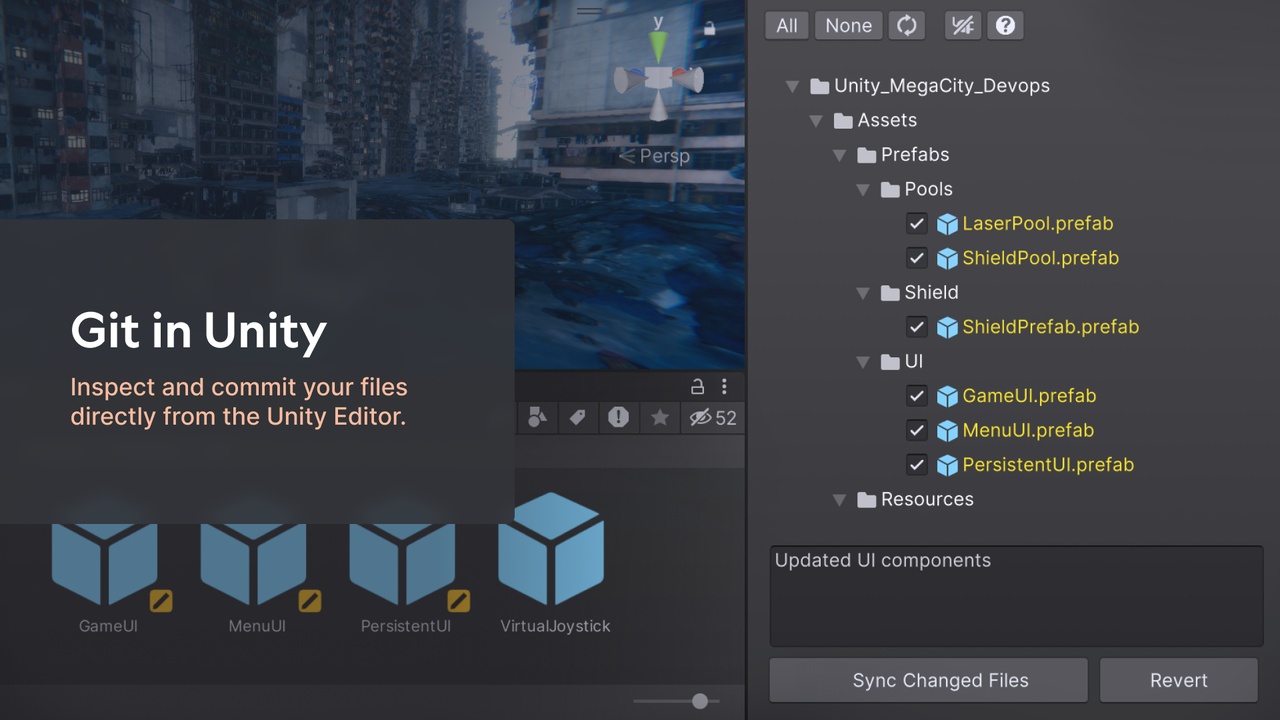Select LaserPool.prefab file name
This screenshot has width=1280, height=720.
pyautogui.click(x=1037, y=224)
